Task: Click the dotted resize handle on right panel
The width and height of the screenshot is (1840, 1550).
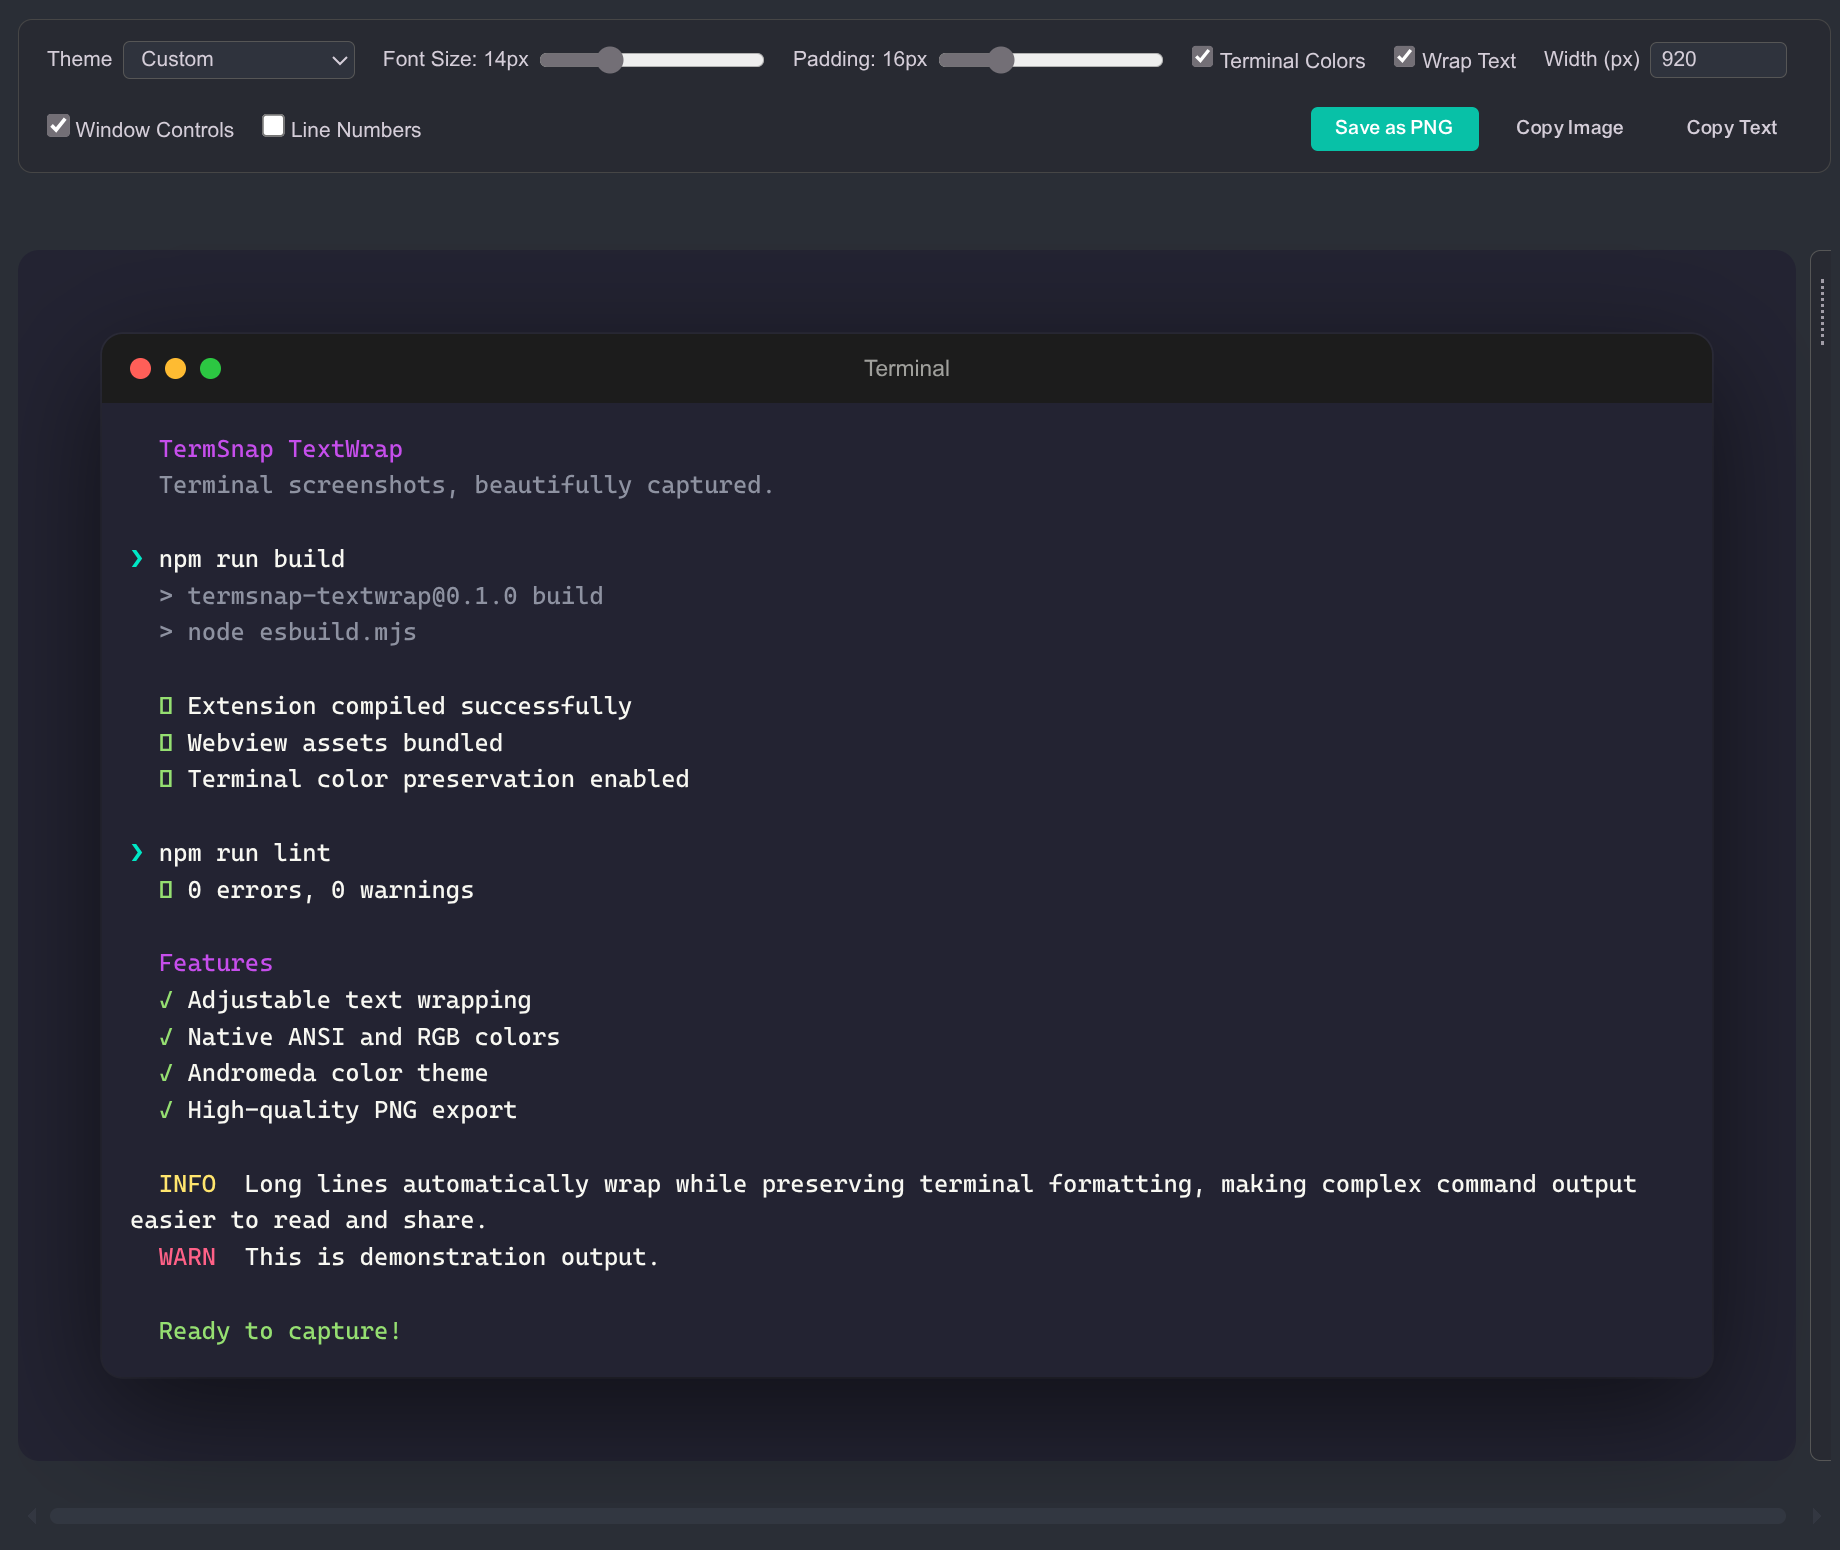Action: 1822,312
